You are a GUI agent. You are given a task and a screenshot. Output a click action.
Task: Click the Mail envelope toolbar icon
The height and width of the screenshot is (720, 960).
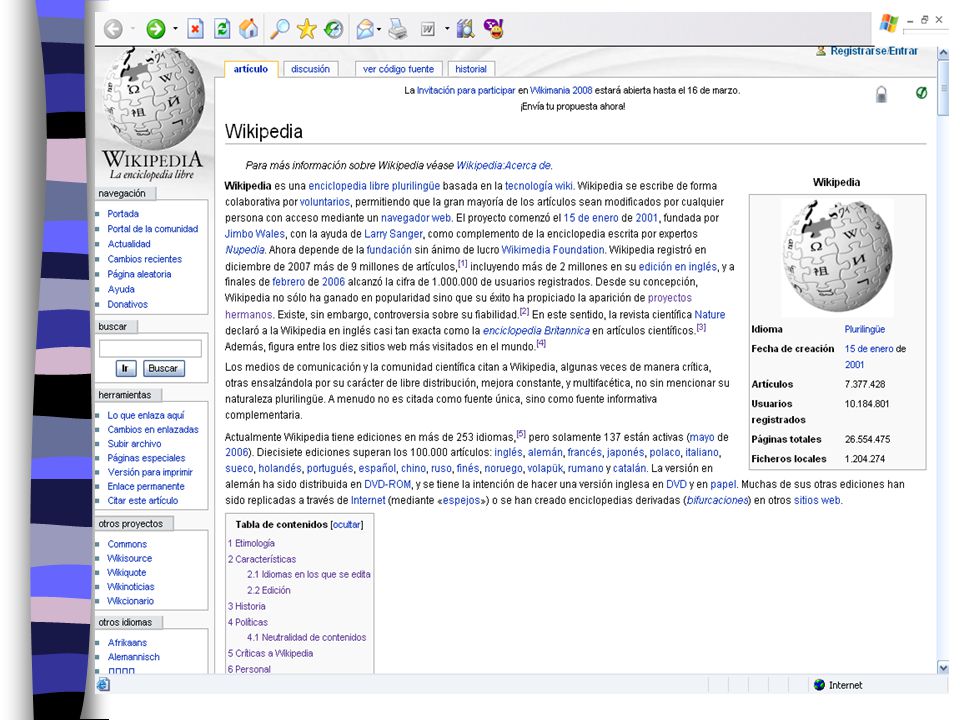pyautogui.click(x=366, y=29)
